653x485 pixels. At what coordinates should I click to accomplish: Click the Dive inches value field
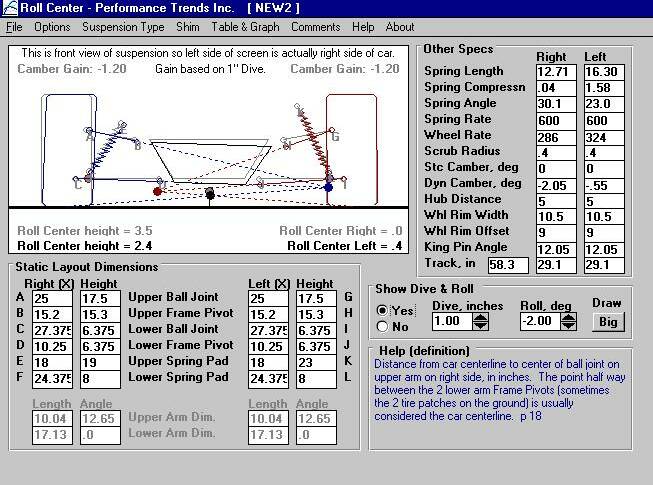pos(449,321)
